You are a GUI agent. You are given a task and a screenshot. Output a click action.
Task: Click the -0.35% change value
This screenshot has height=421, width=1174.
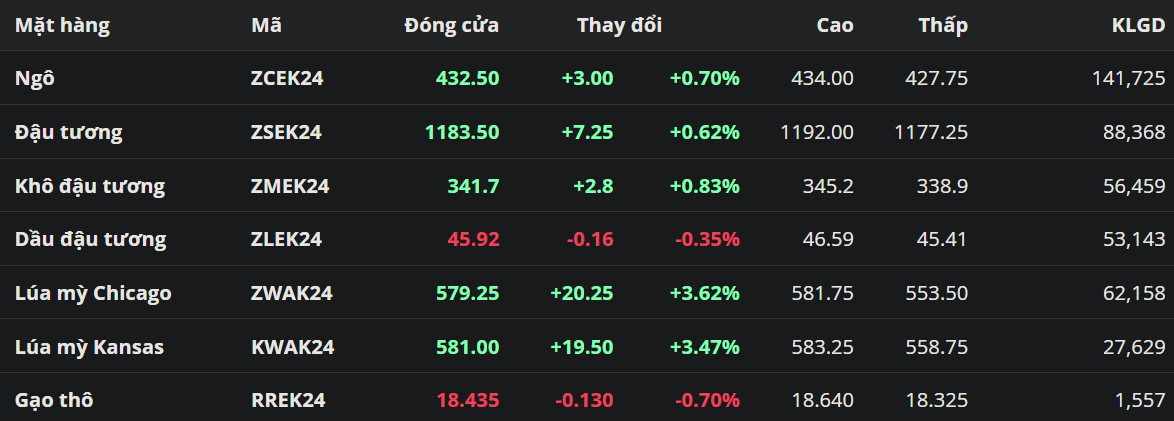point(706,239)
